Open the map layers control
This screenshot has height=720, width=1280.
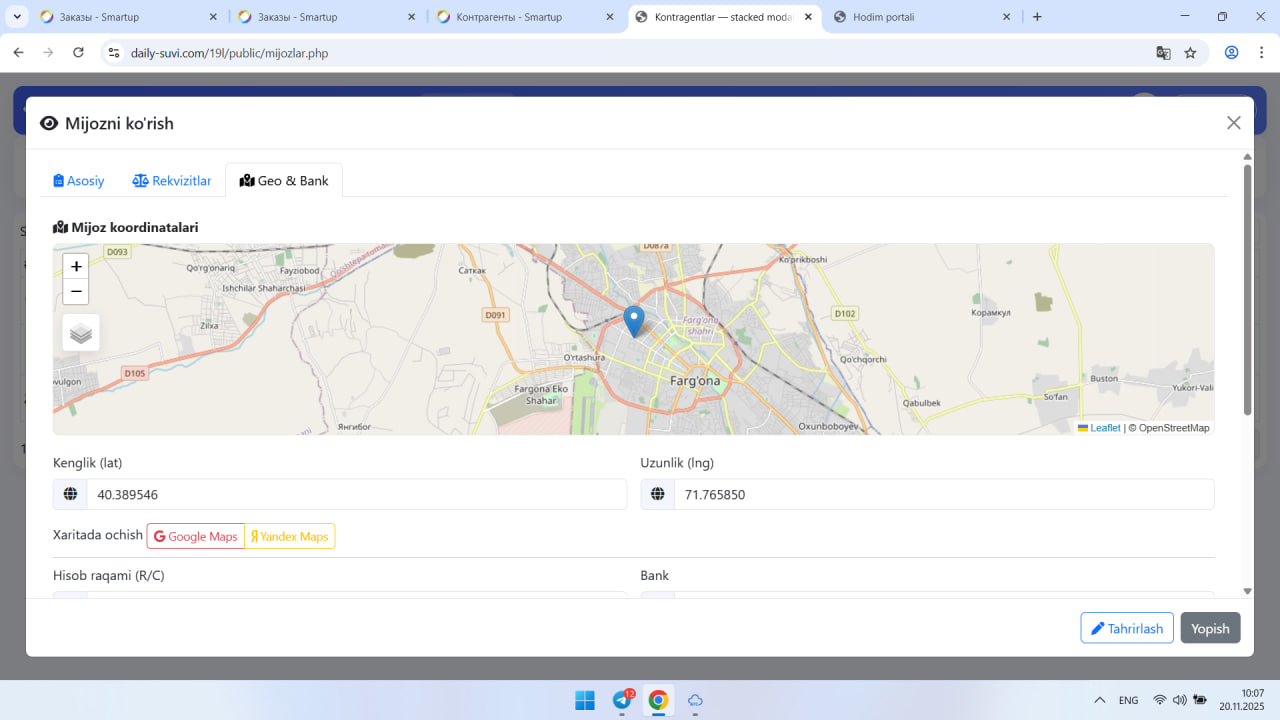click(x=81, y=333)
